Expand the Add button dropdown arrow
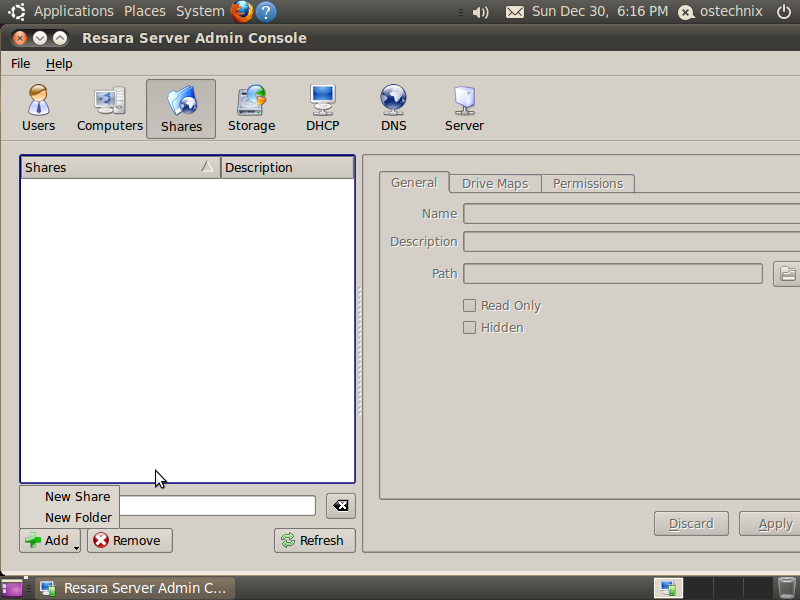 pyautogui.click(x=76, y=547)
